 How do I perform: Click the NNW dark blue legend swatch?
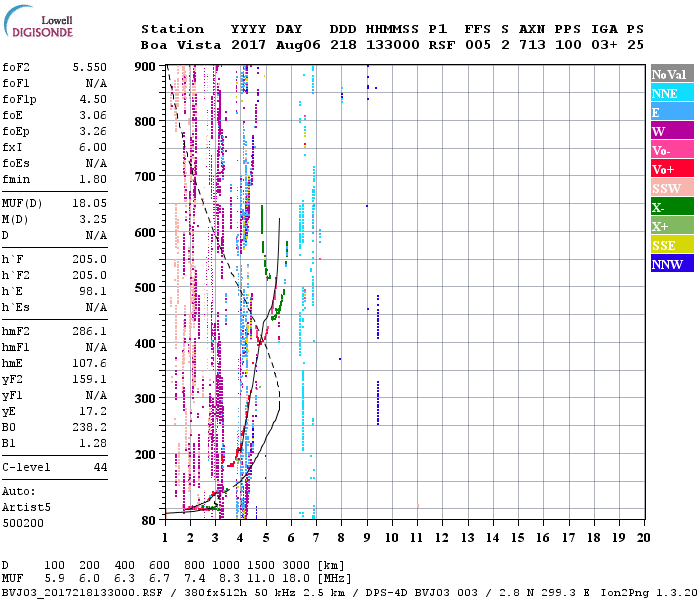pos(672,263)
